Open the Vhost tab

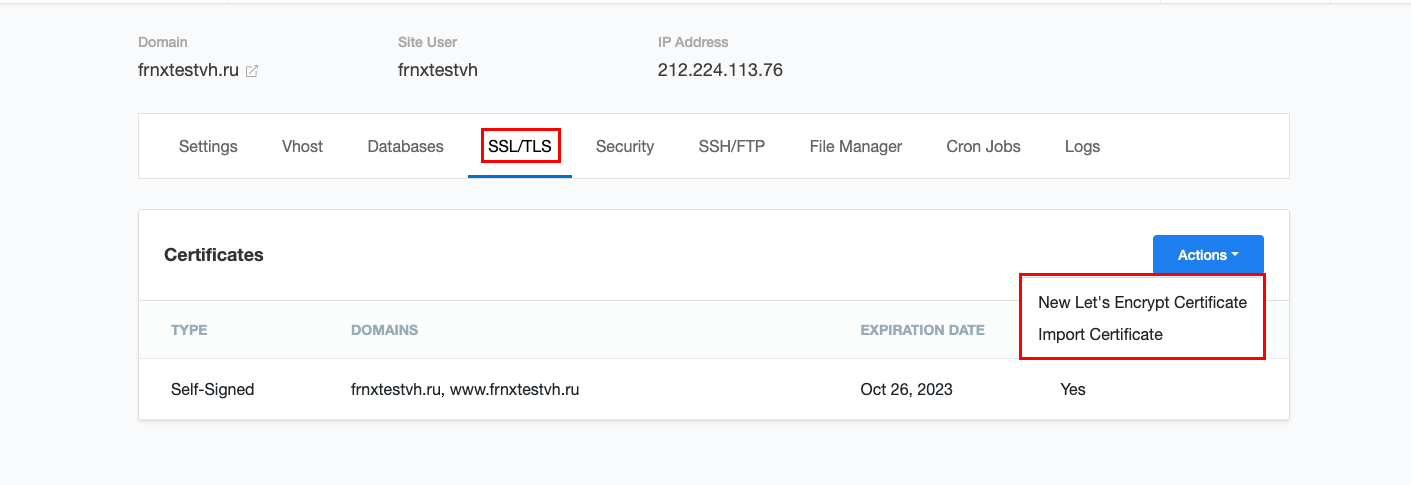tap(302, 146)
